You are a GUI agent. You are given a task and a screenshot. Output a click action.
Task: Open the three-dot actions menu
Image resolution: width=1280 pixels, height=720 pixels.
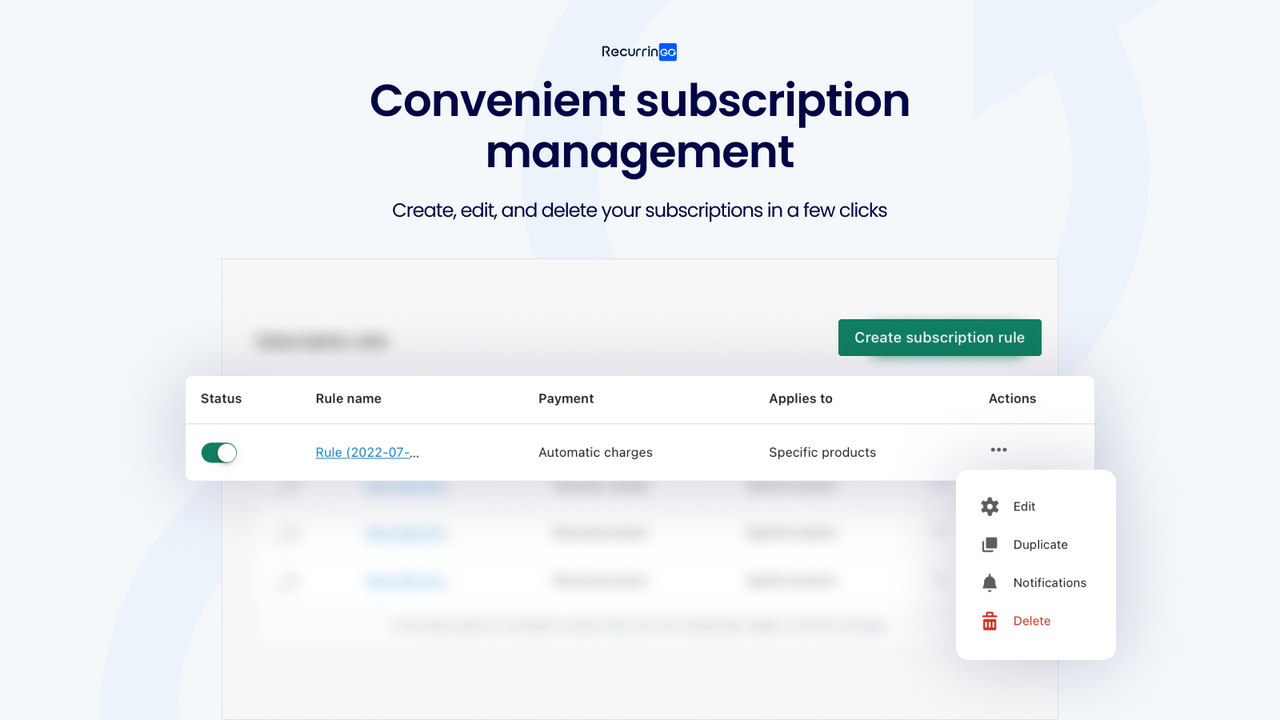999,450
